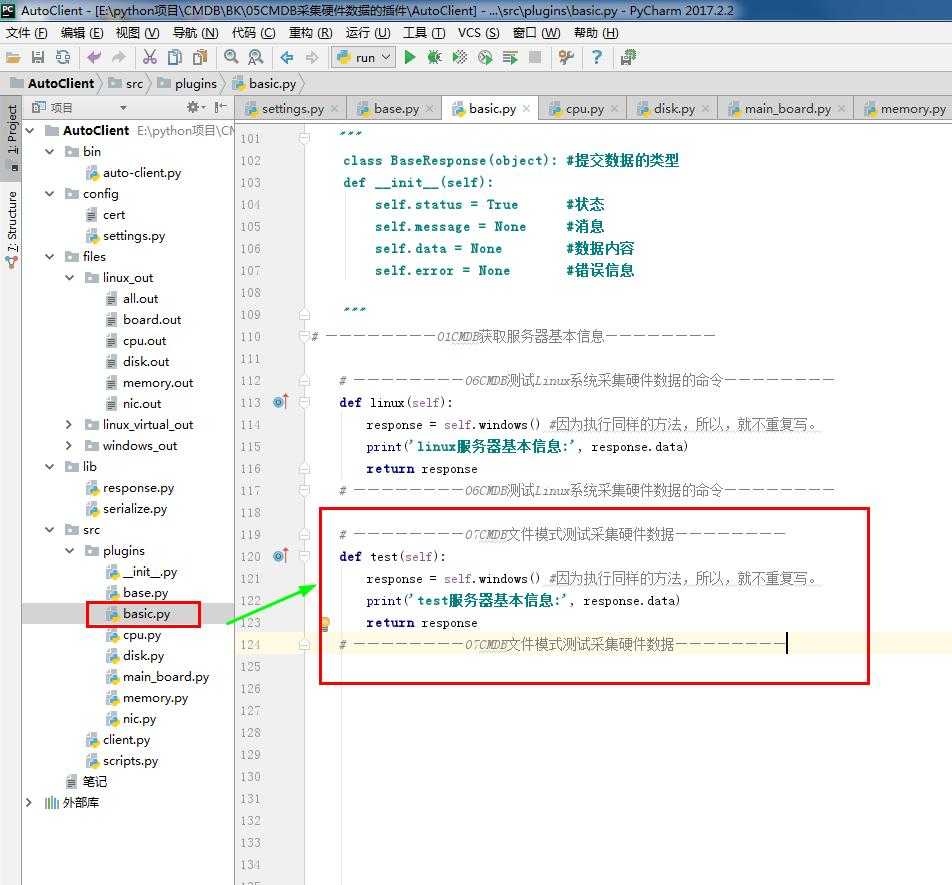Click override marker beside def linux
Screen dimensions: 952x885
pos(280,402)
